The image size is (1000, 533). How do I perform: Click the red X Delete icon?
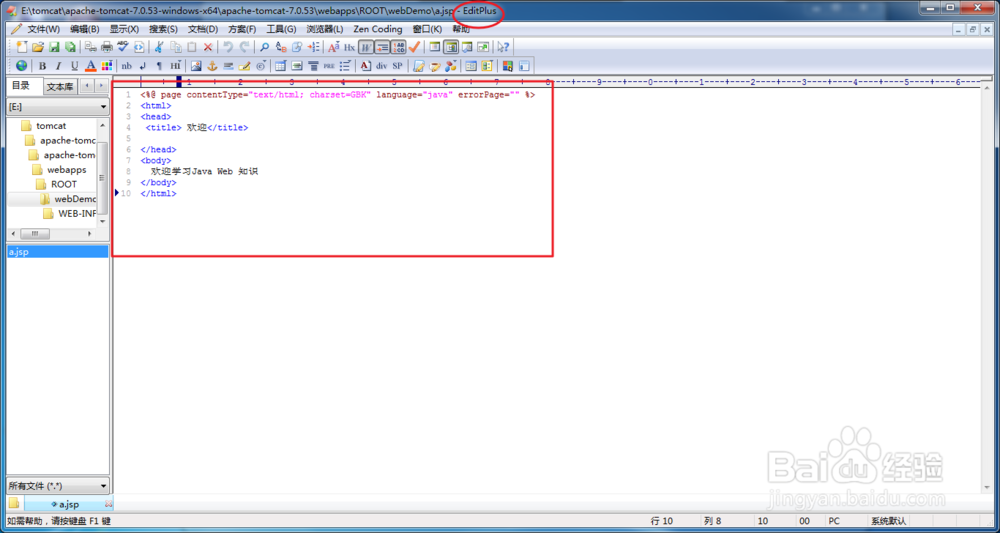pyautogui.click(x=208, y=47)
